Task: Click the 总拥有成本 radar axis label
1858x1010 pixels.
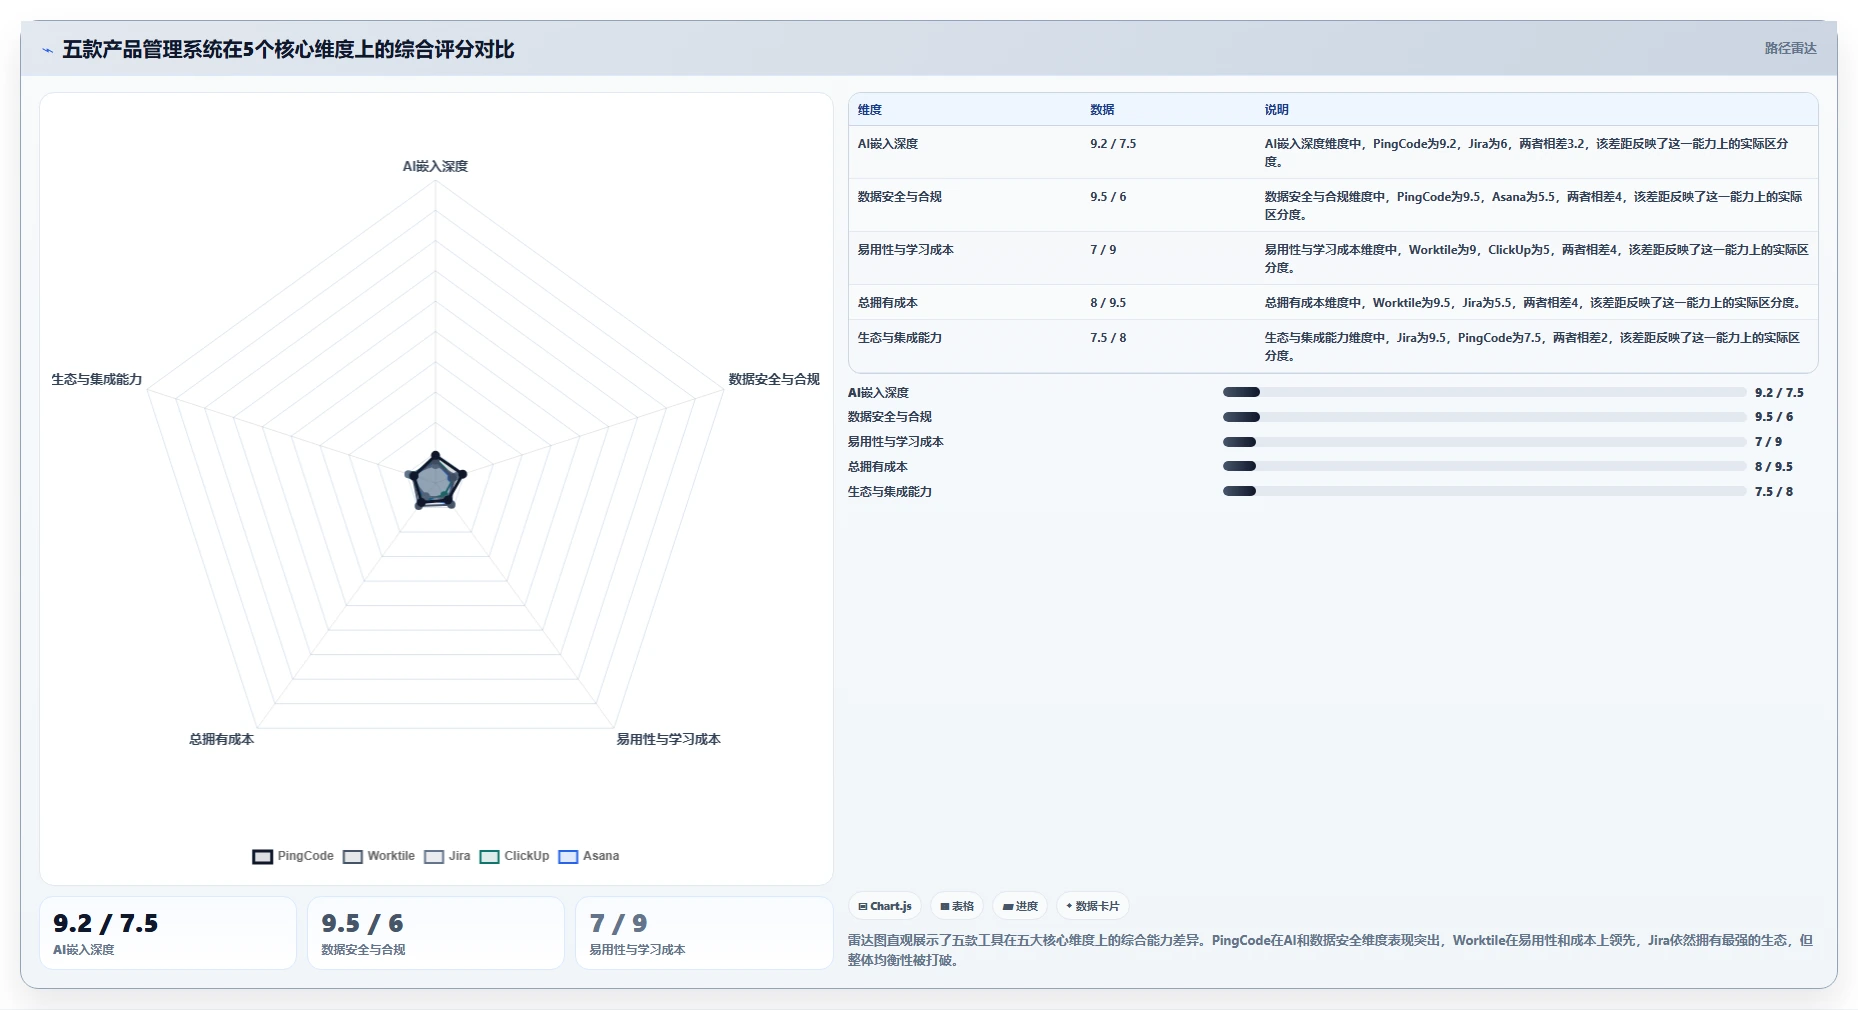Action: pyautogui.click(x=221, y=740)
